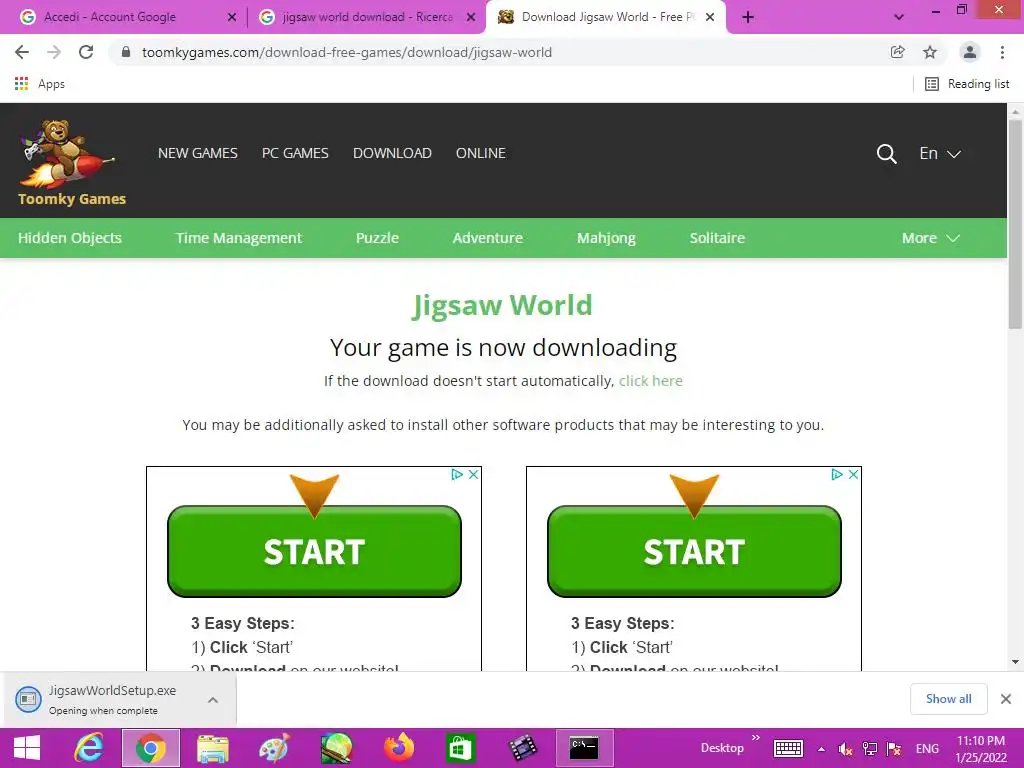
Task: Open the Apps shortcut in bookmarks bar
Action: (x=40, y=84)
